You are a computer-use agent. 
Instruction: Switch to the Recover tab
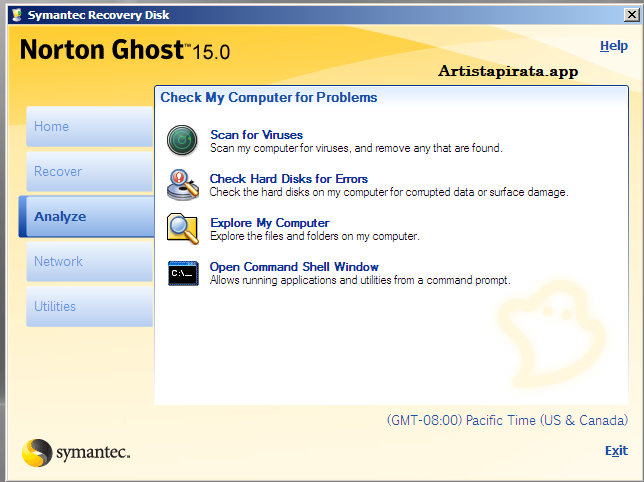tap(90, 172)
